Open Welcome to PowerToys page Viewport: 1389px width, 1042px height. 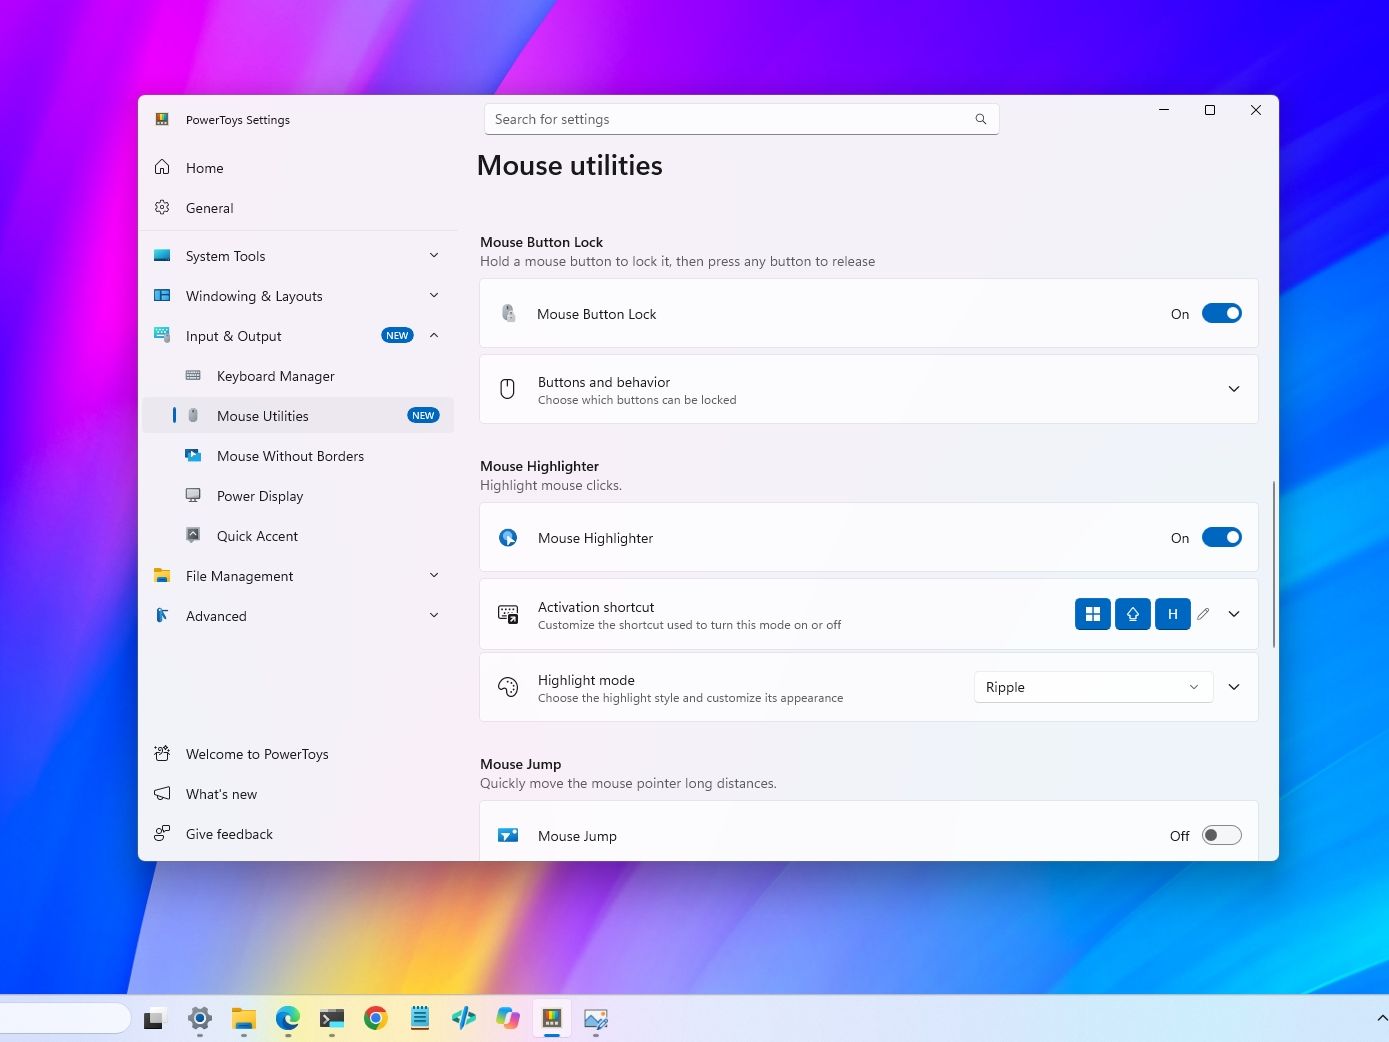pyautogui.click(x=297, y=754)
